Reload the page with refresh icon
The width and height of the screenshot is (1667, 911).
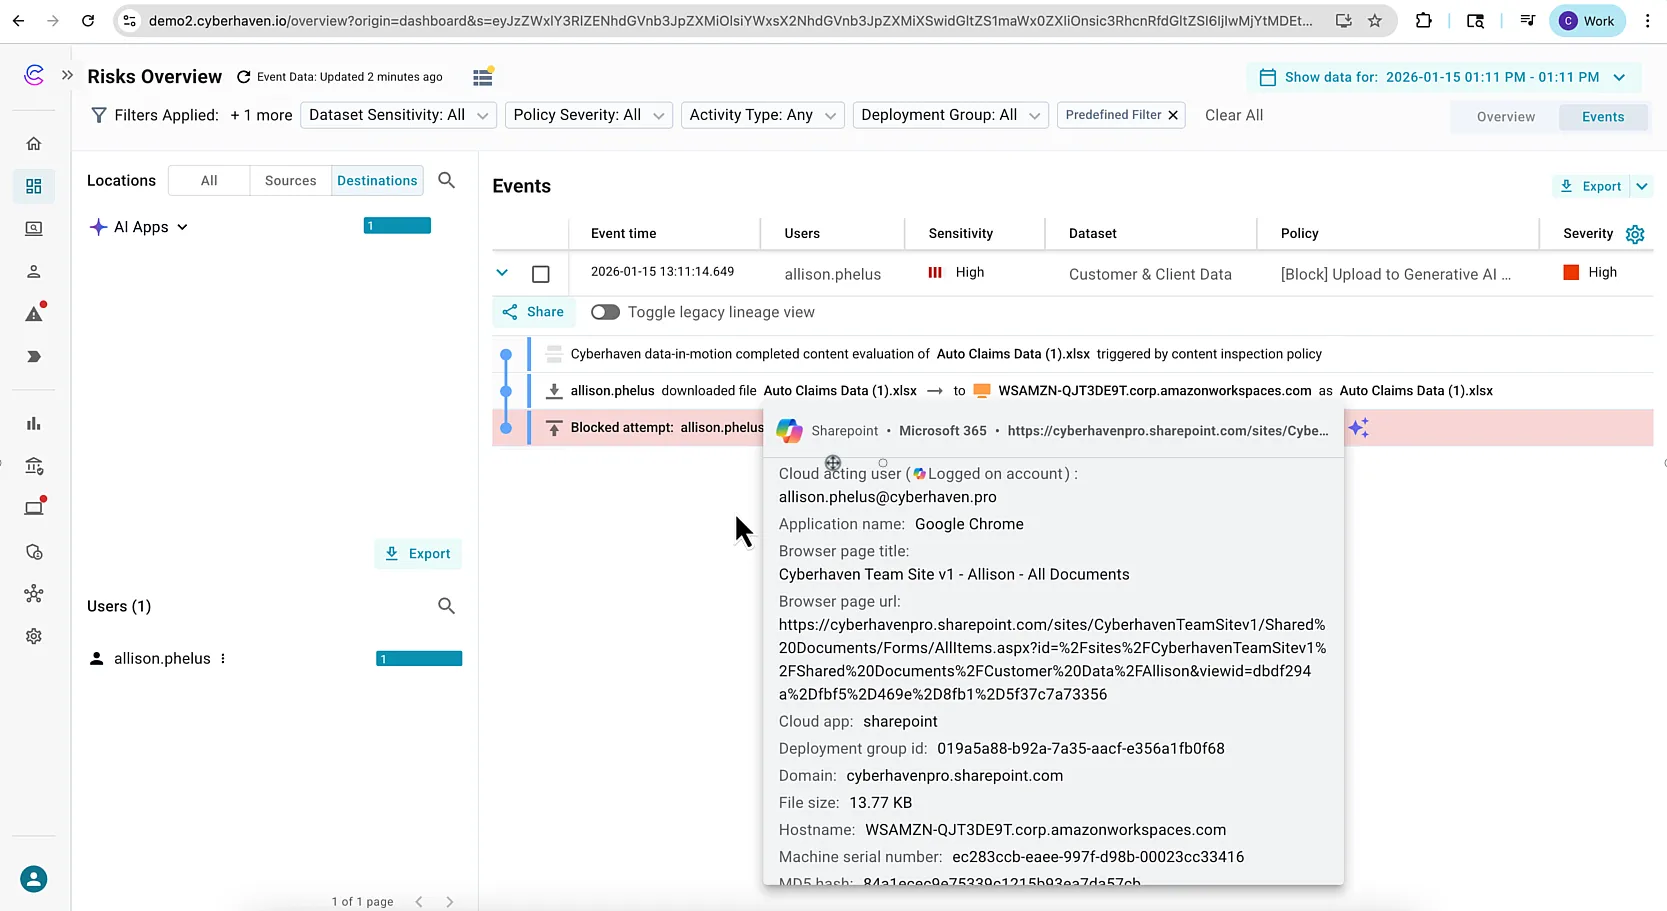click(88, 20)
